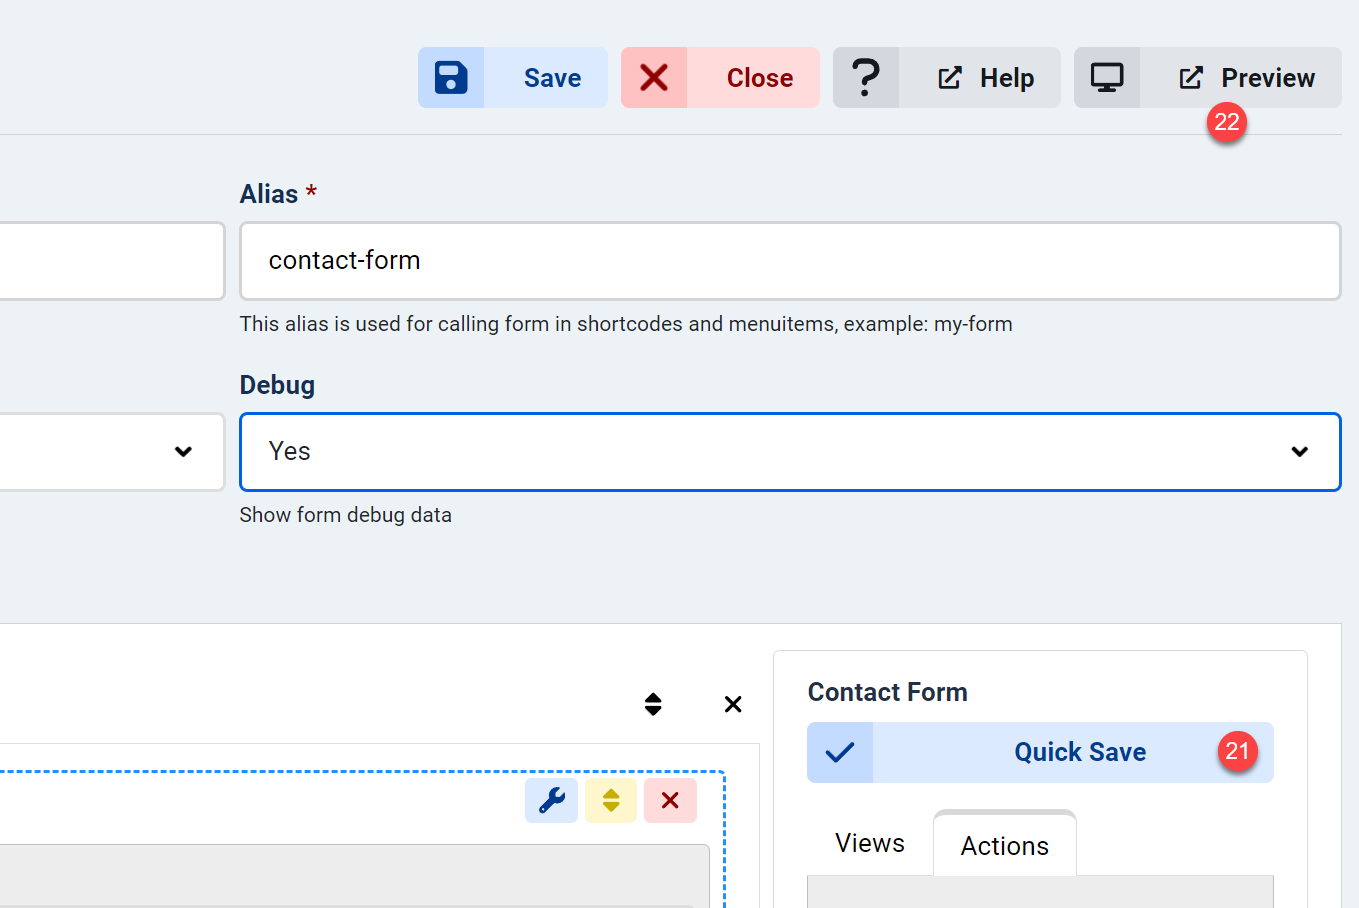This screenshot has width=1359, height=908.
Task: Open the form Preview
Action: 1246,78
